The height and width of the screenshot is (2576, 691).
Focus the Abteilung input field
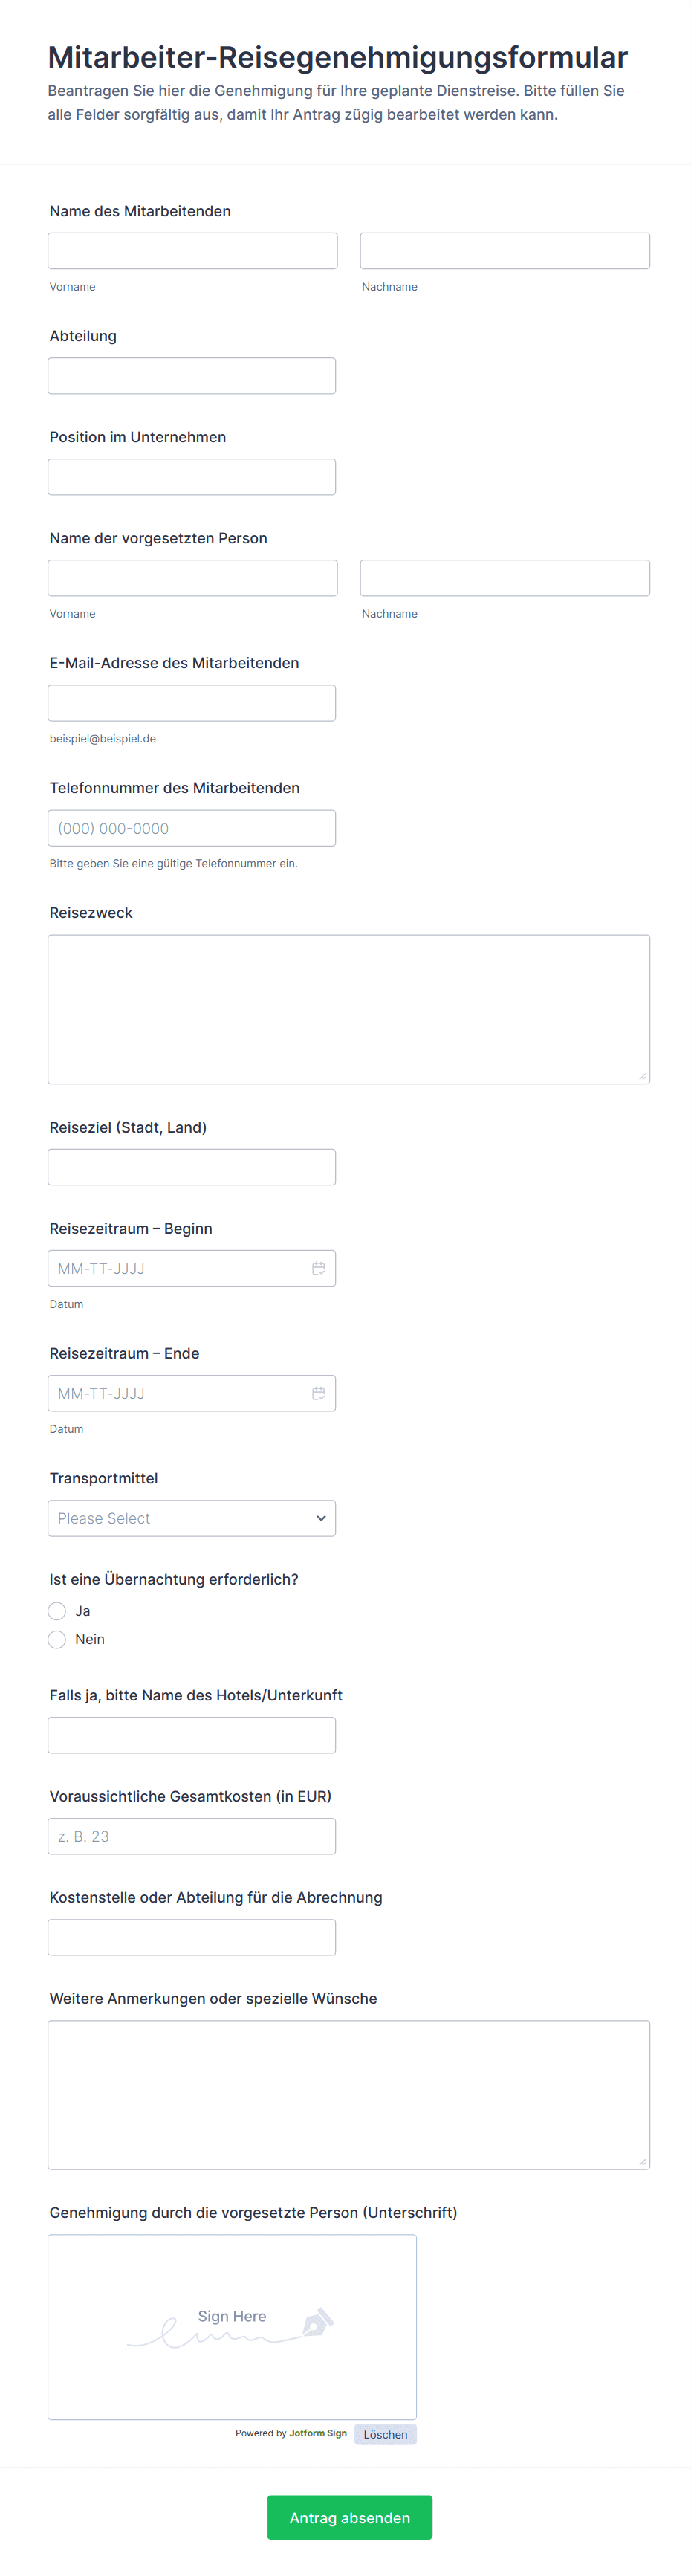click(x=192, y=376)
